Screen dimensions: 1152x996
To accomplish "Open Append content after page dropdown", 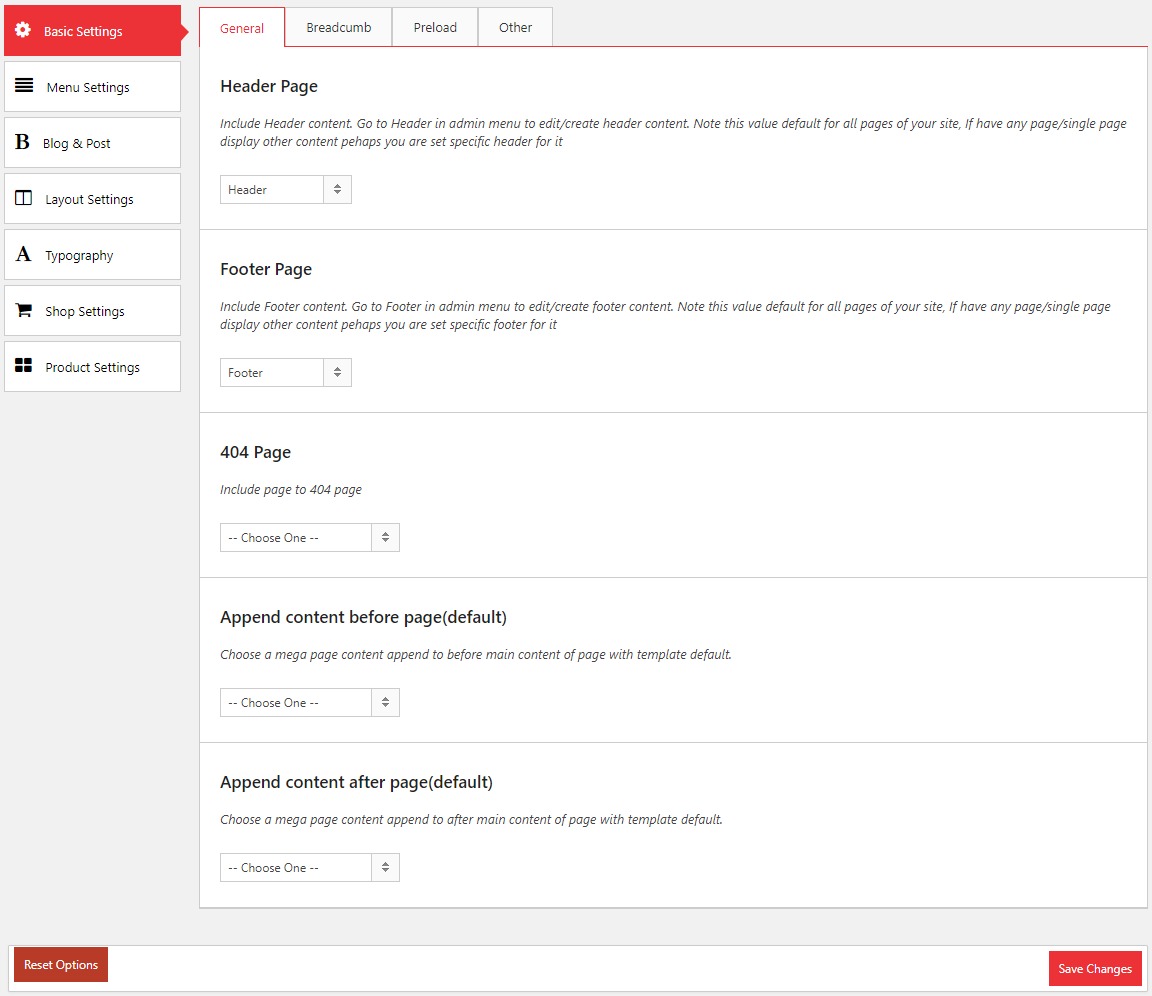I will (309, 868).
